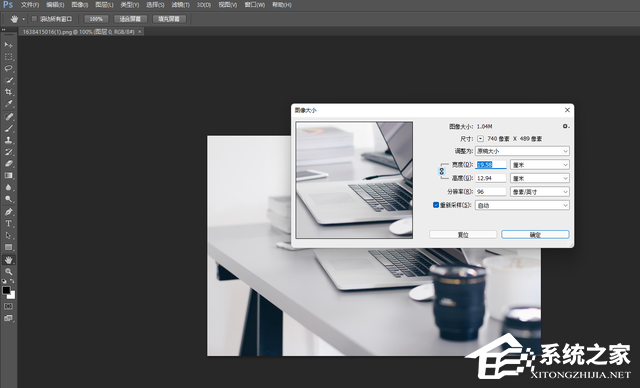Click the 复位 reset button

click(x=463, y=235)
